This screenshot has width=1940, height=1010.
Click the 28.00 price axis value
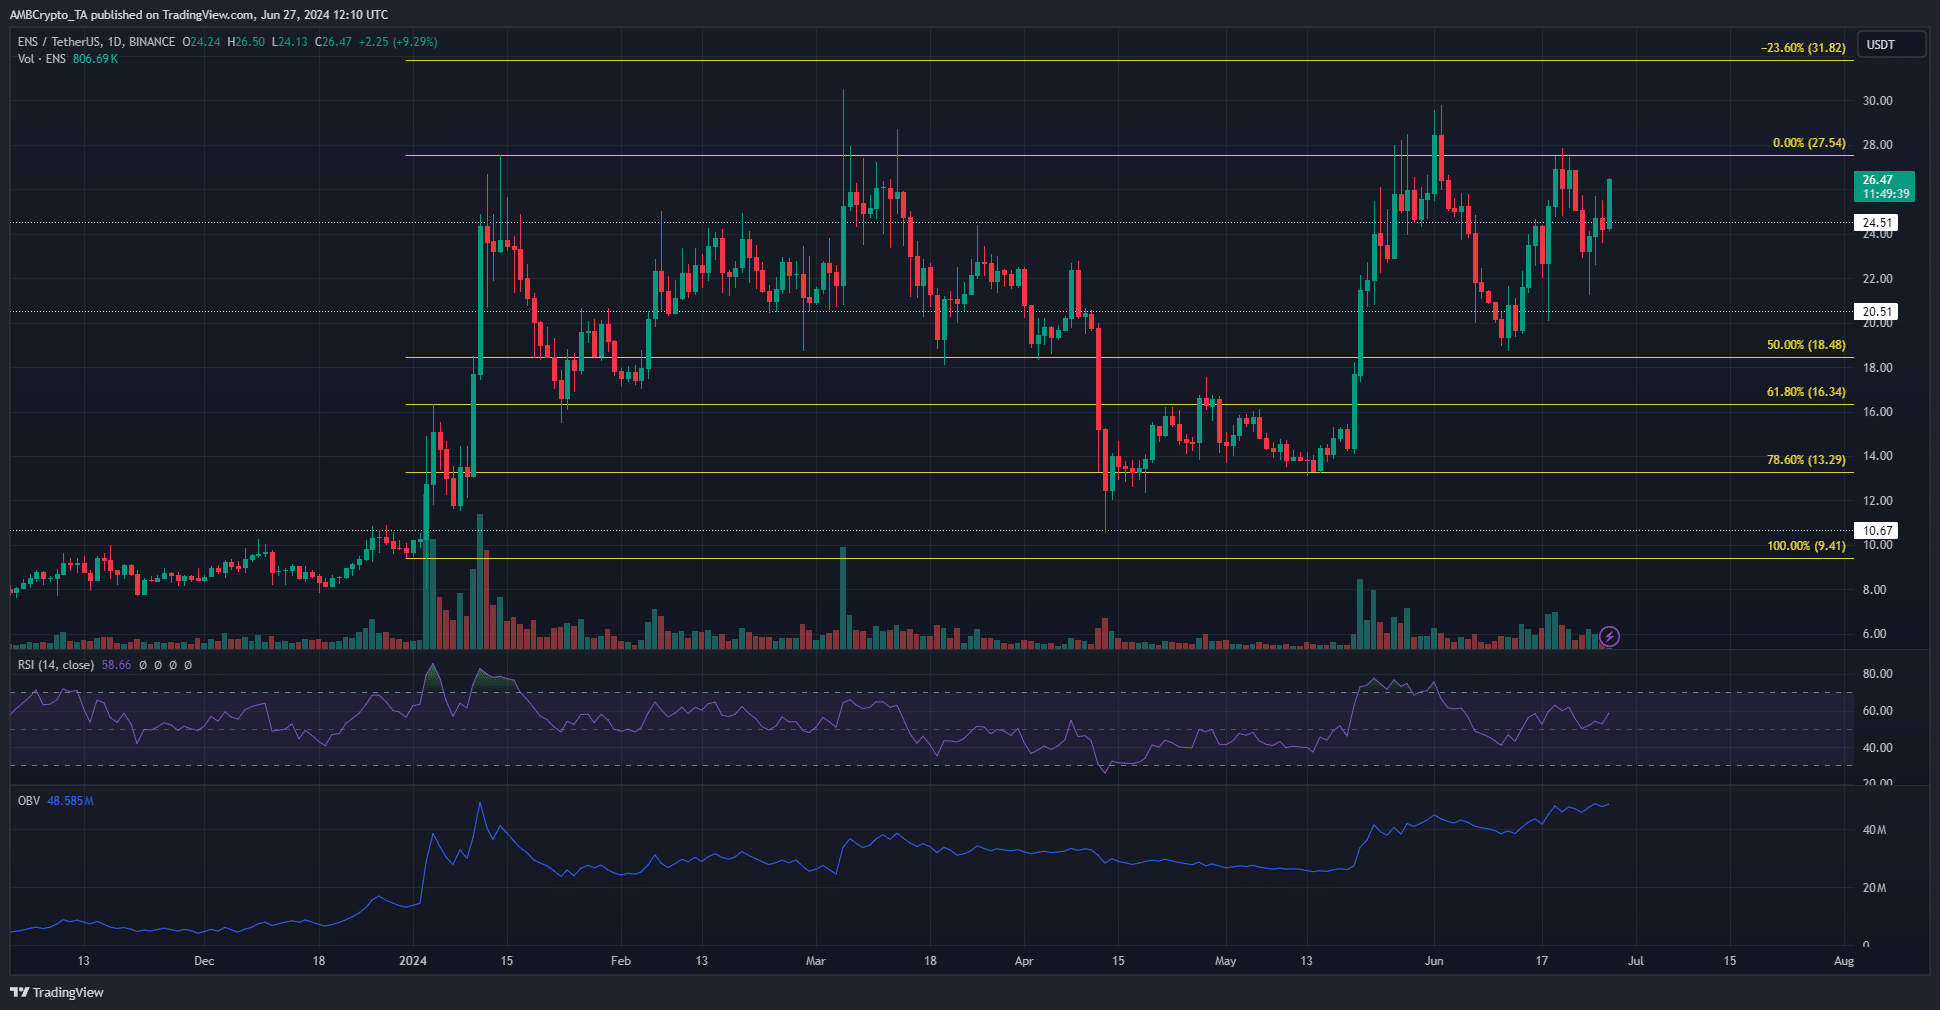point(1877,145)
